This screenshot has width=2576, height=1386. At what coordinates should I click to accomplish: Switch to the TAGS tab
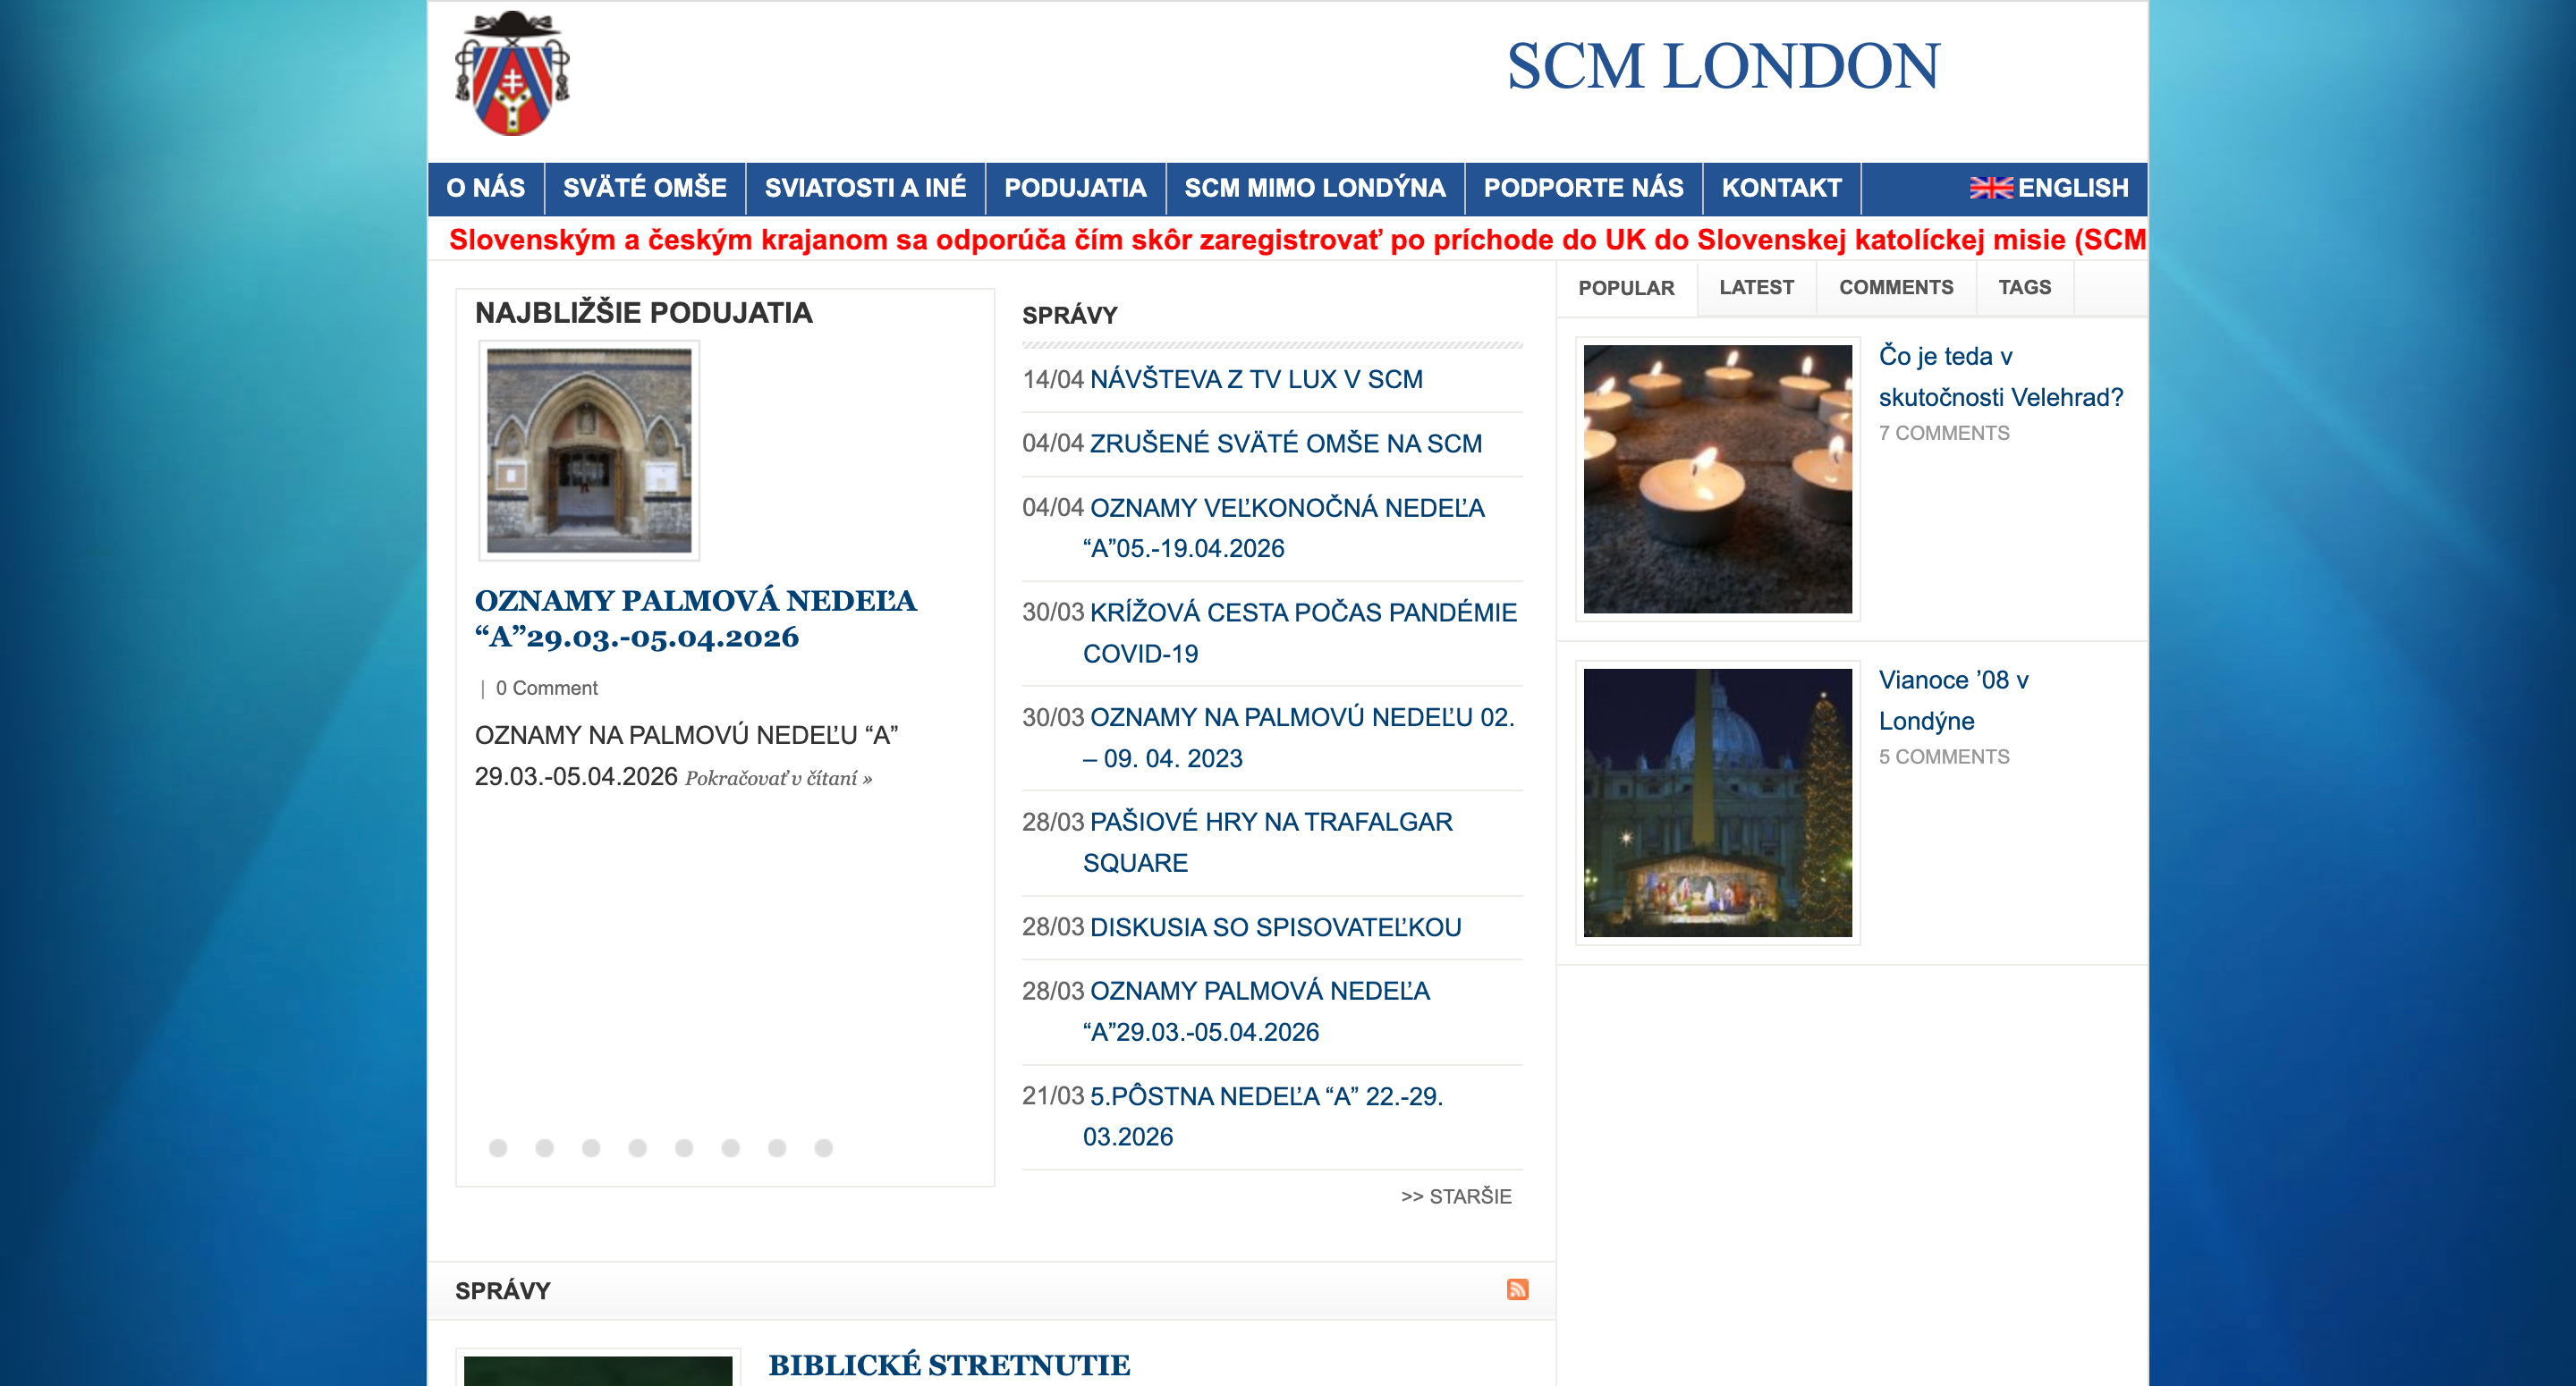(x=2024, y=287)
